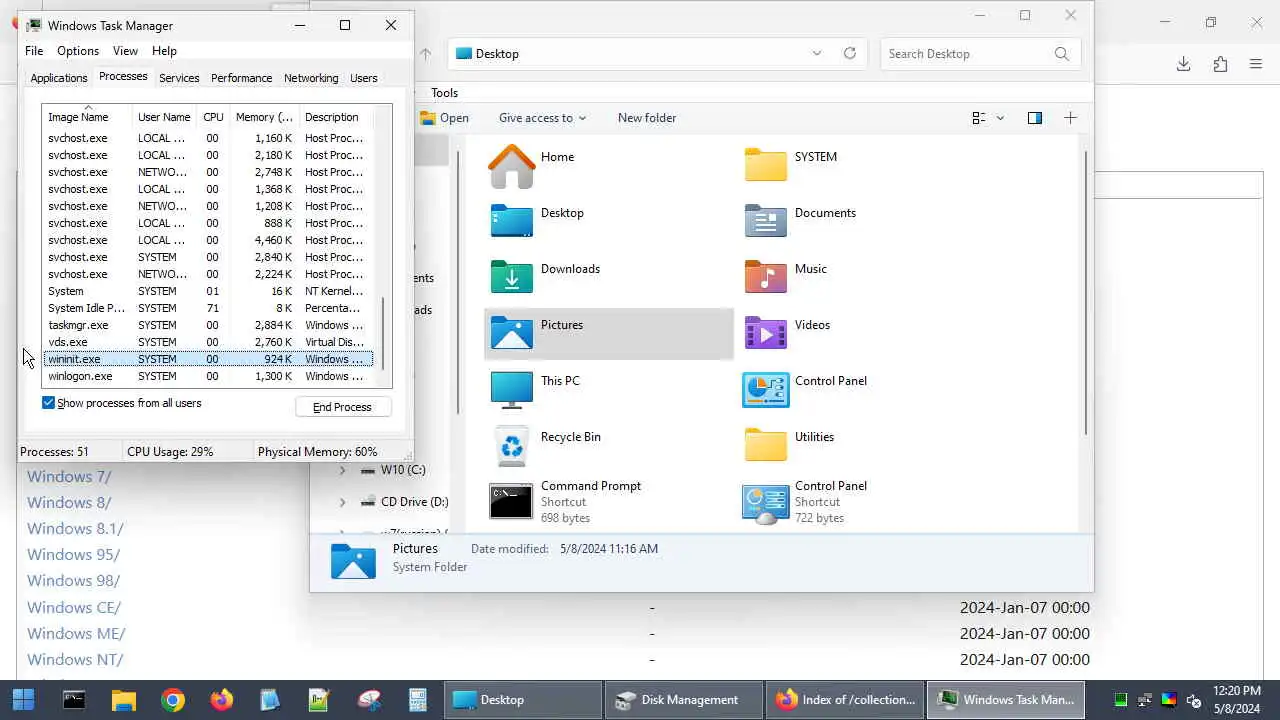Click Open in the Explorer toolbar

click(x=445, y=118)
